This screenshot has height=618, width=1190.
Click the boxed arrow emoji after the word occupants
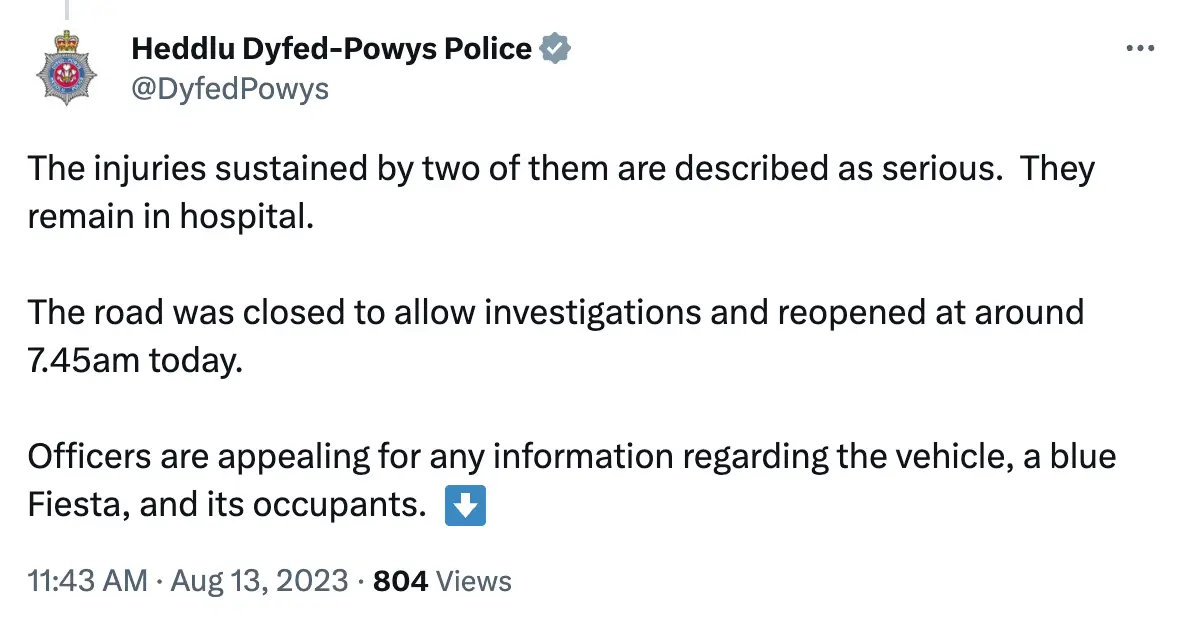(x=465, y=505)
